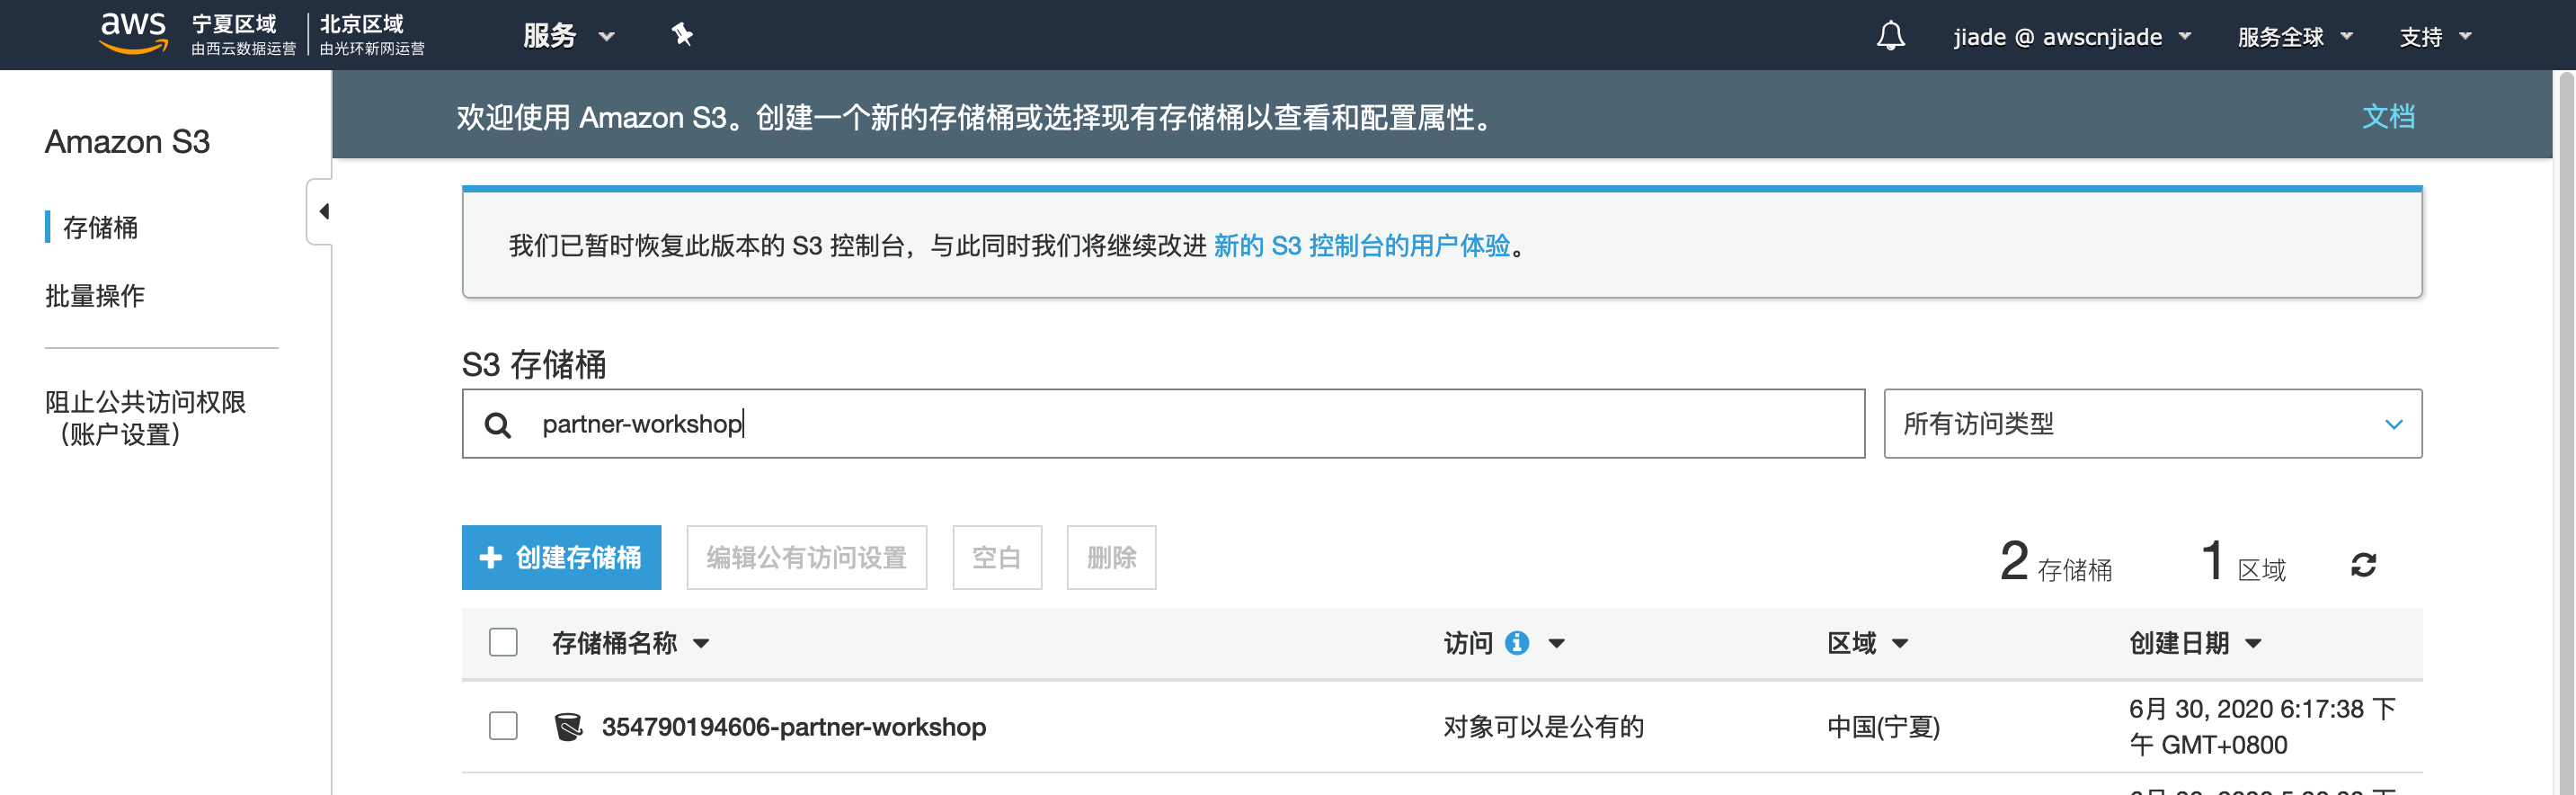
Task: Open the notifications bell
Action: 1890,36
